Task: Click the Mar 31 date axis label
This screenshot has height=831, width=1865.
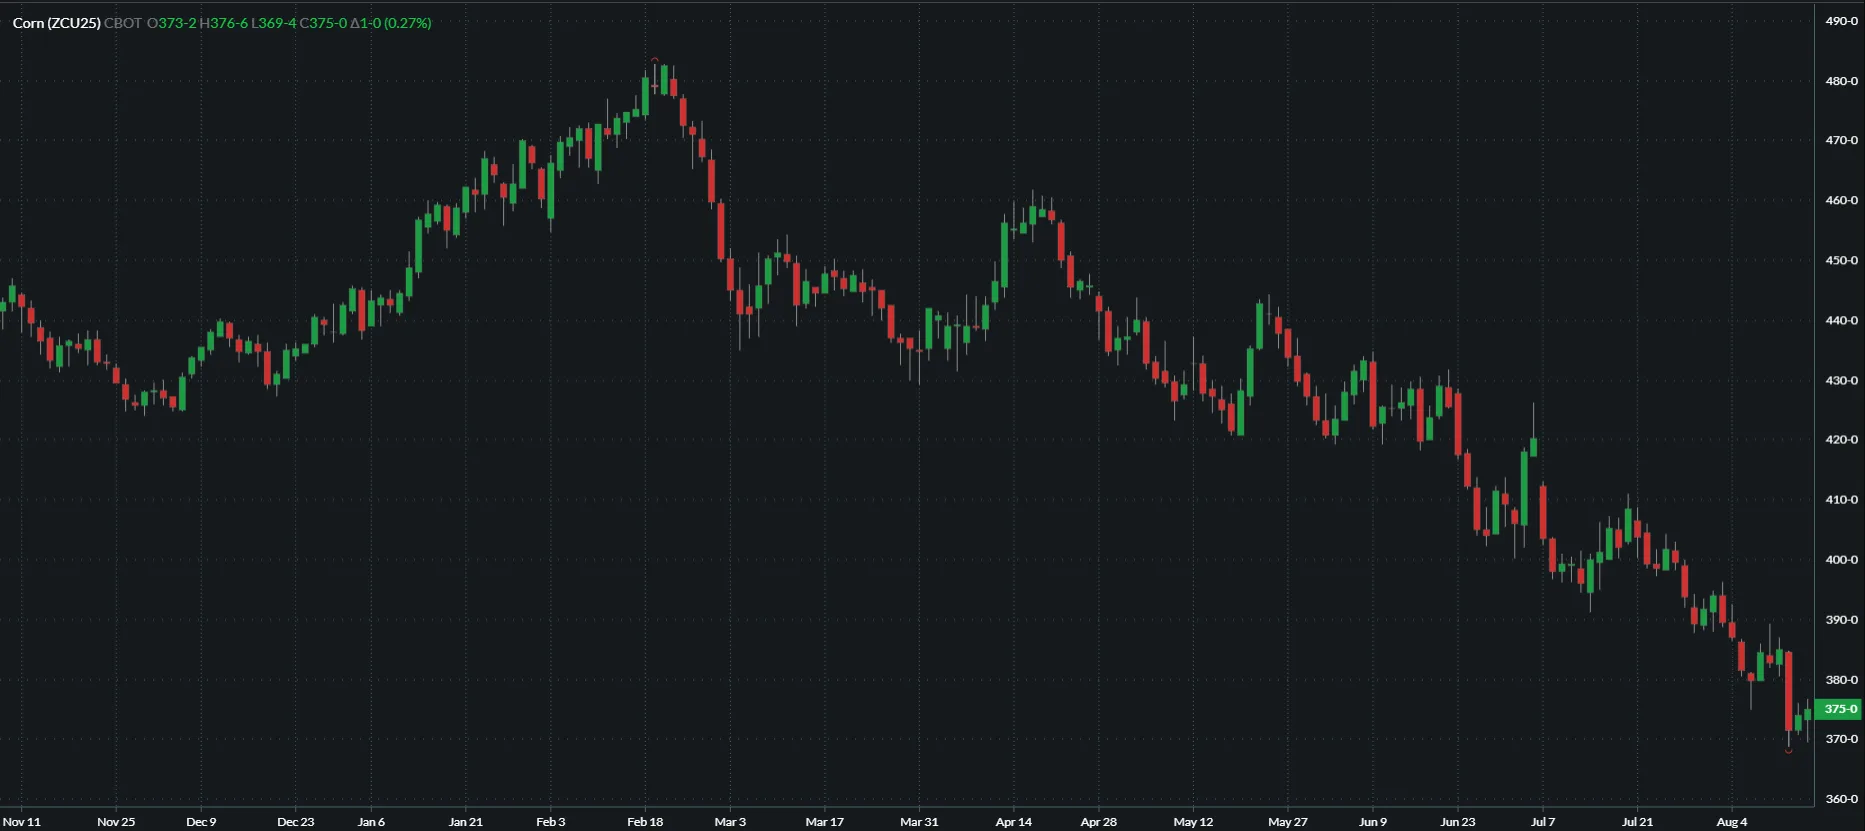Action: [x=919, y=822]
